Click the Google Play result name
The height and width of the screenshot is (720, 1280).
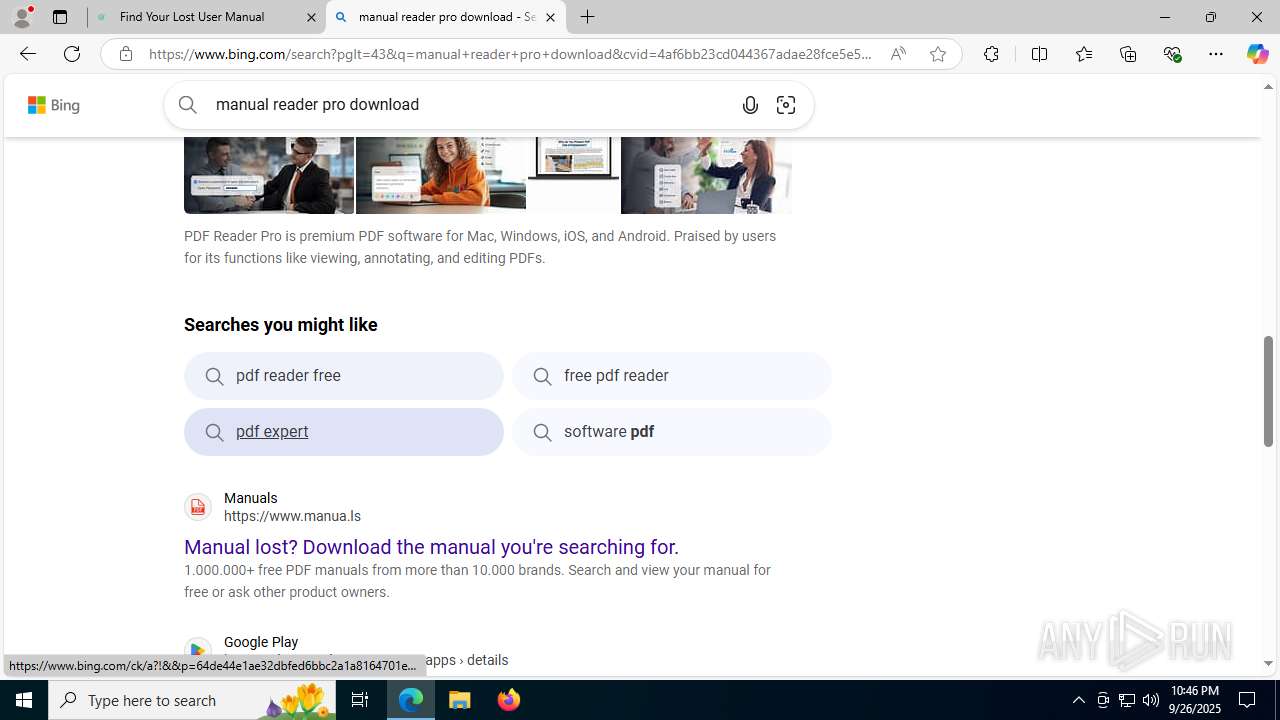click(261, 642)
